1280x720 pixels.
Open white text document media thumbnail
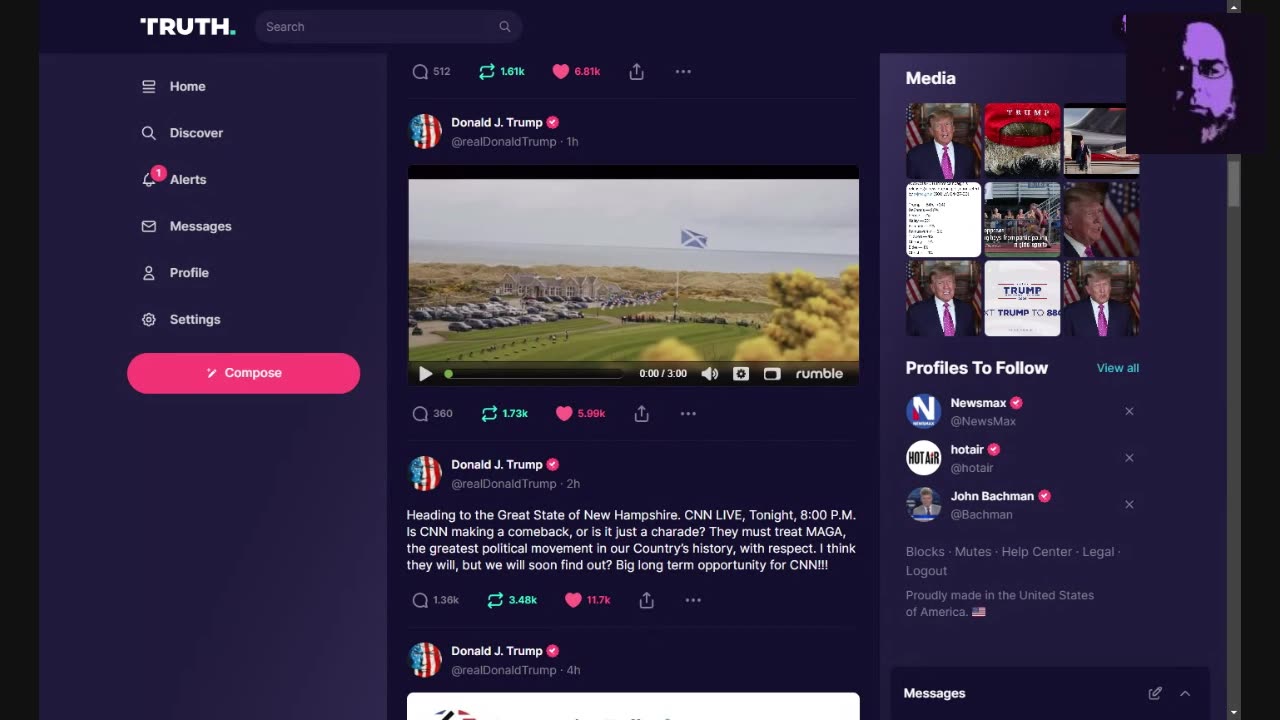tap(943, 220)
